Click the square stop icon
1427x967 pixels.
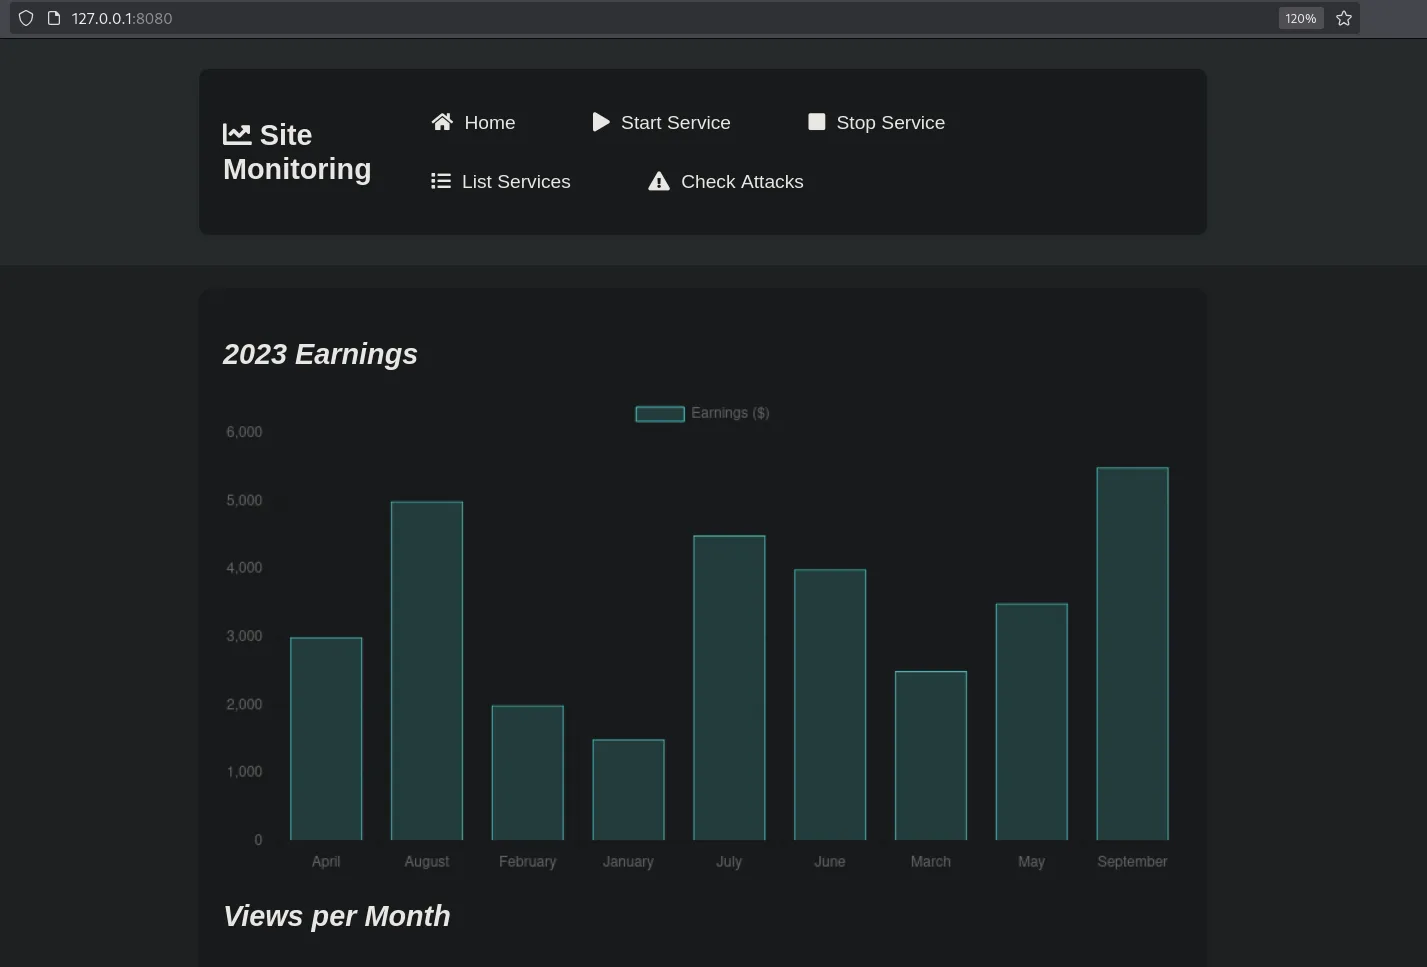tap(817, 122)
